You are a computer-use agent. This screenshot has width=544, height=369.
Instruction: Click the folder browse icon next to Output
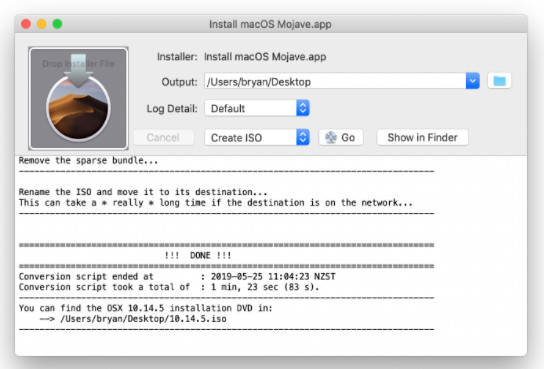(x=499, y=81)
